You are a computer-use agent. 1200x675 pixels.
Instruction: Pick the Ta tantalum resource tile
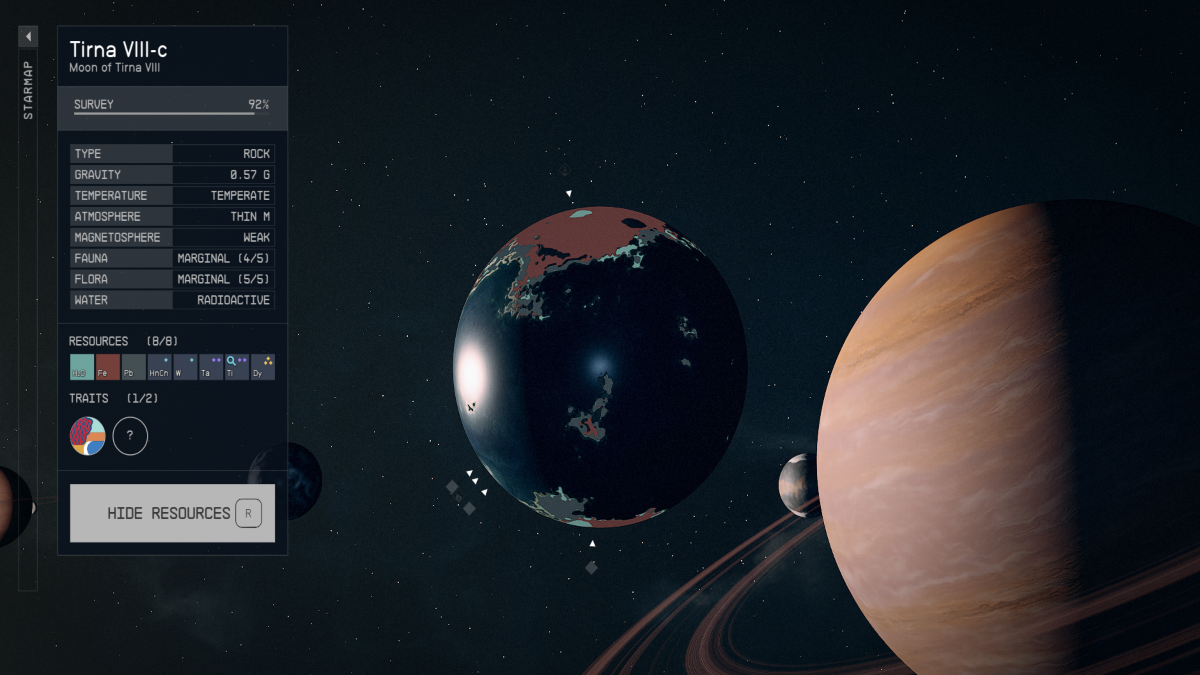tap(212, 367)
